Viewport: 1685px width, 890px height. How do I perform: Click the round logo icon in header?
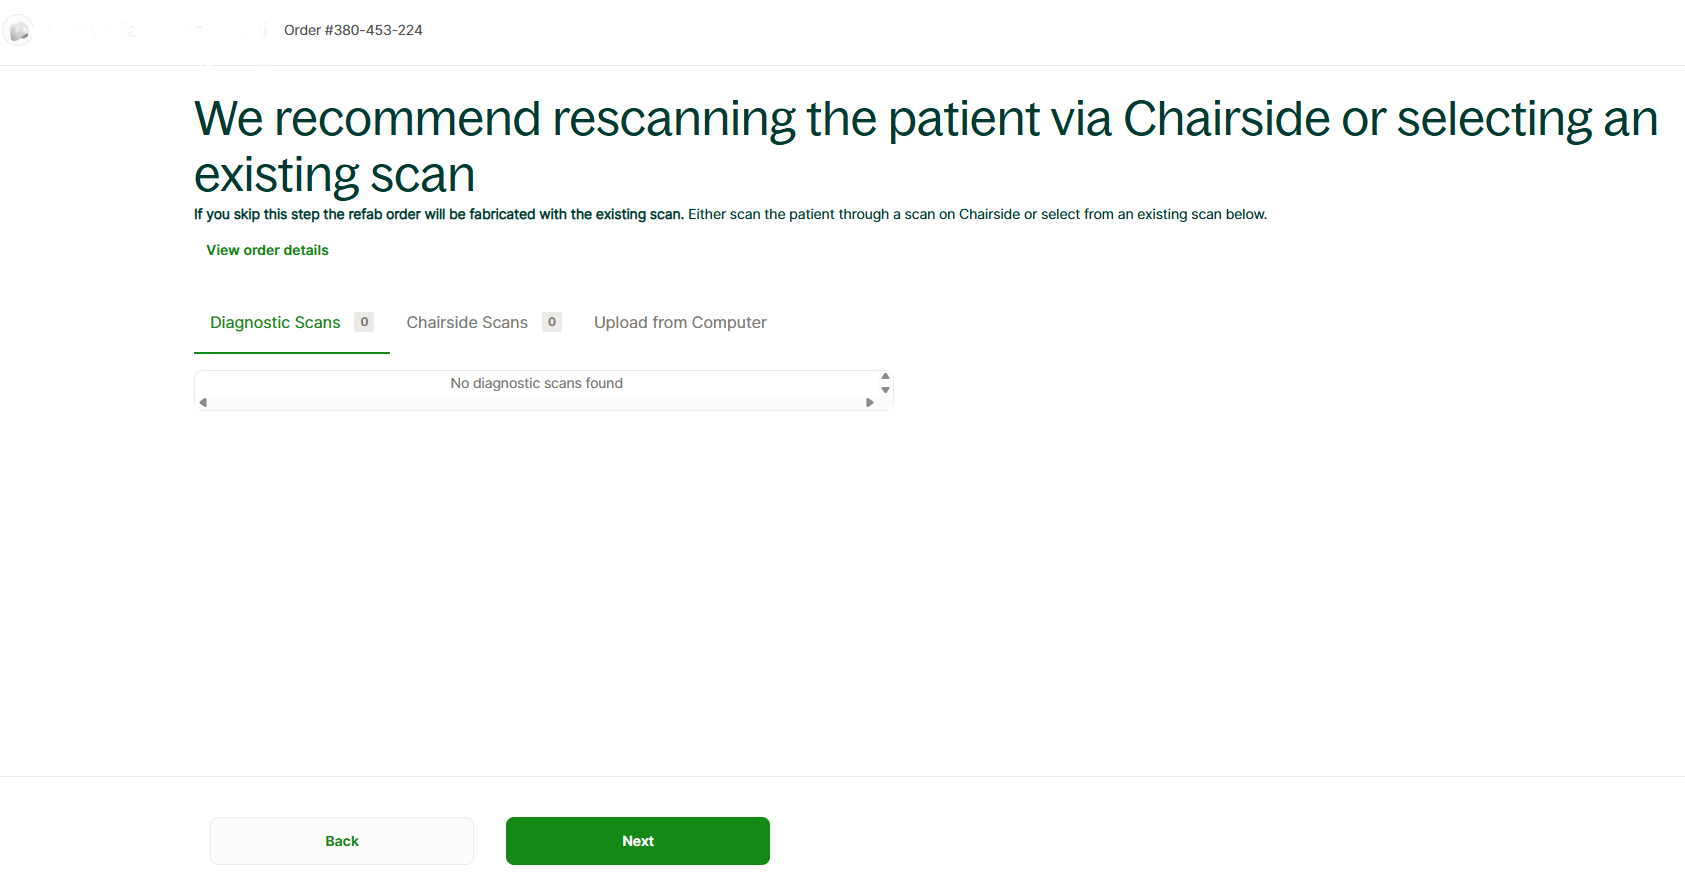tap(18, 31)
